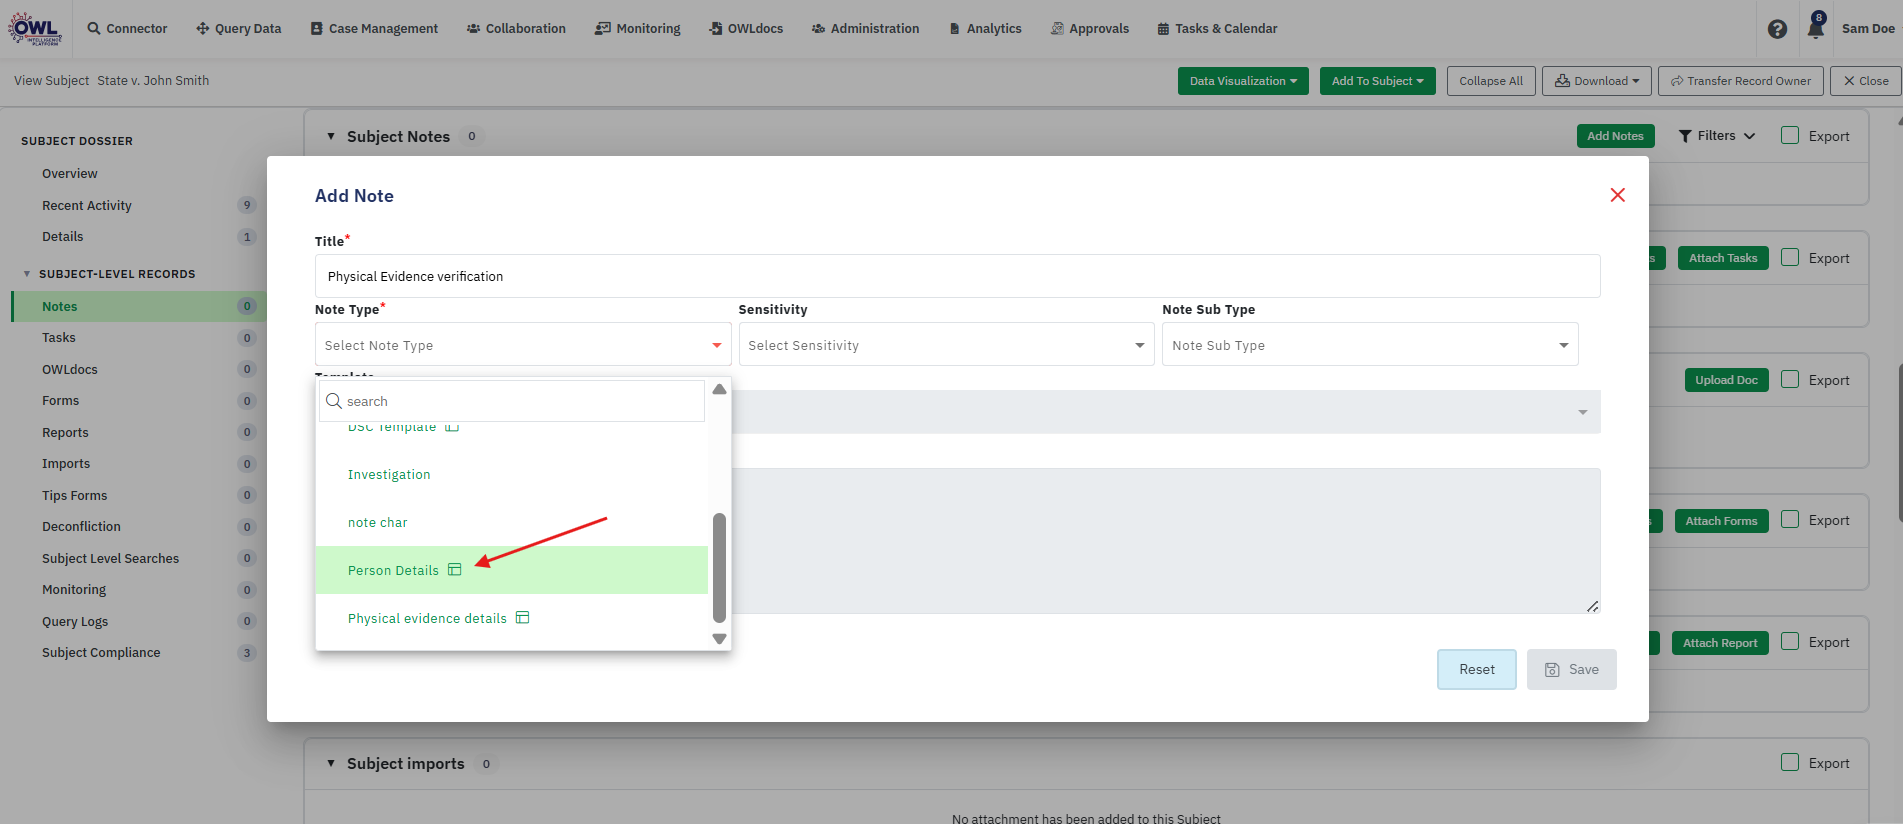Click the Save button

(x=1571, y=669)
